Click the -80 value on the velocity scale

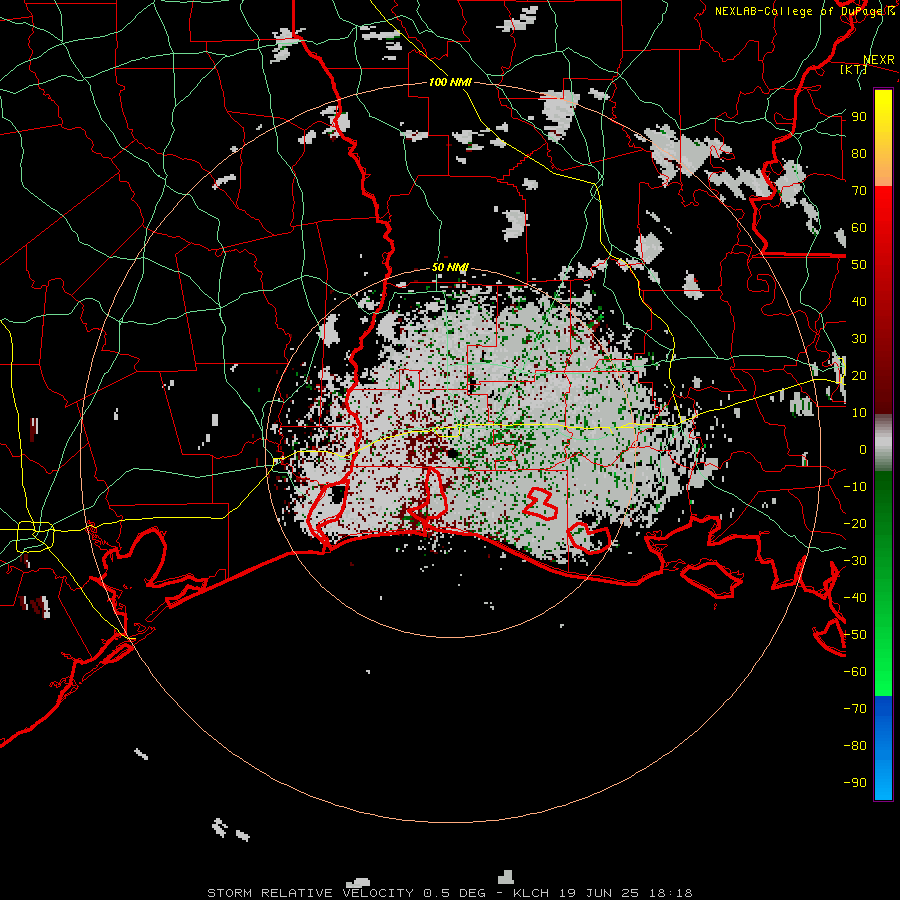pos(855,746)
